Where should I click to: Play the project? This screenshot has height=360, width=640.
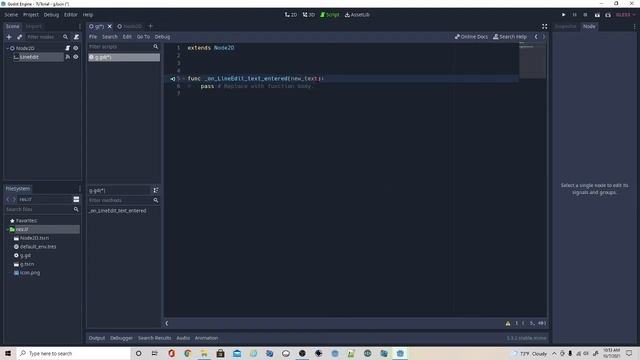coord(564,15)
